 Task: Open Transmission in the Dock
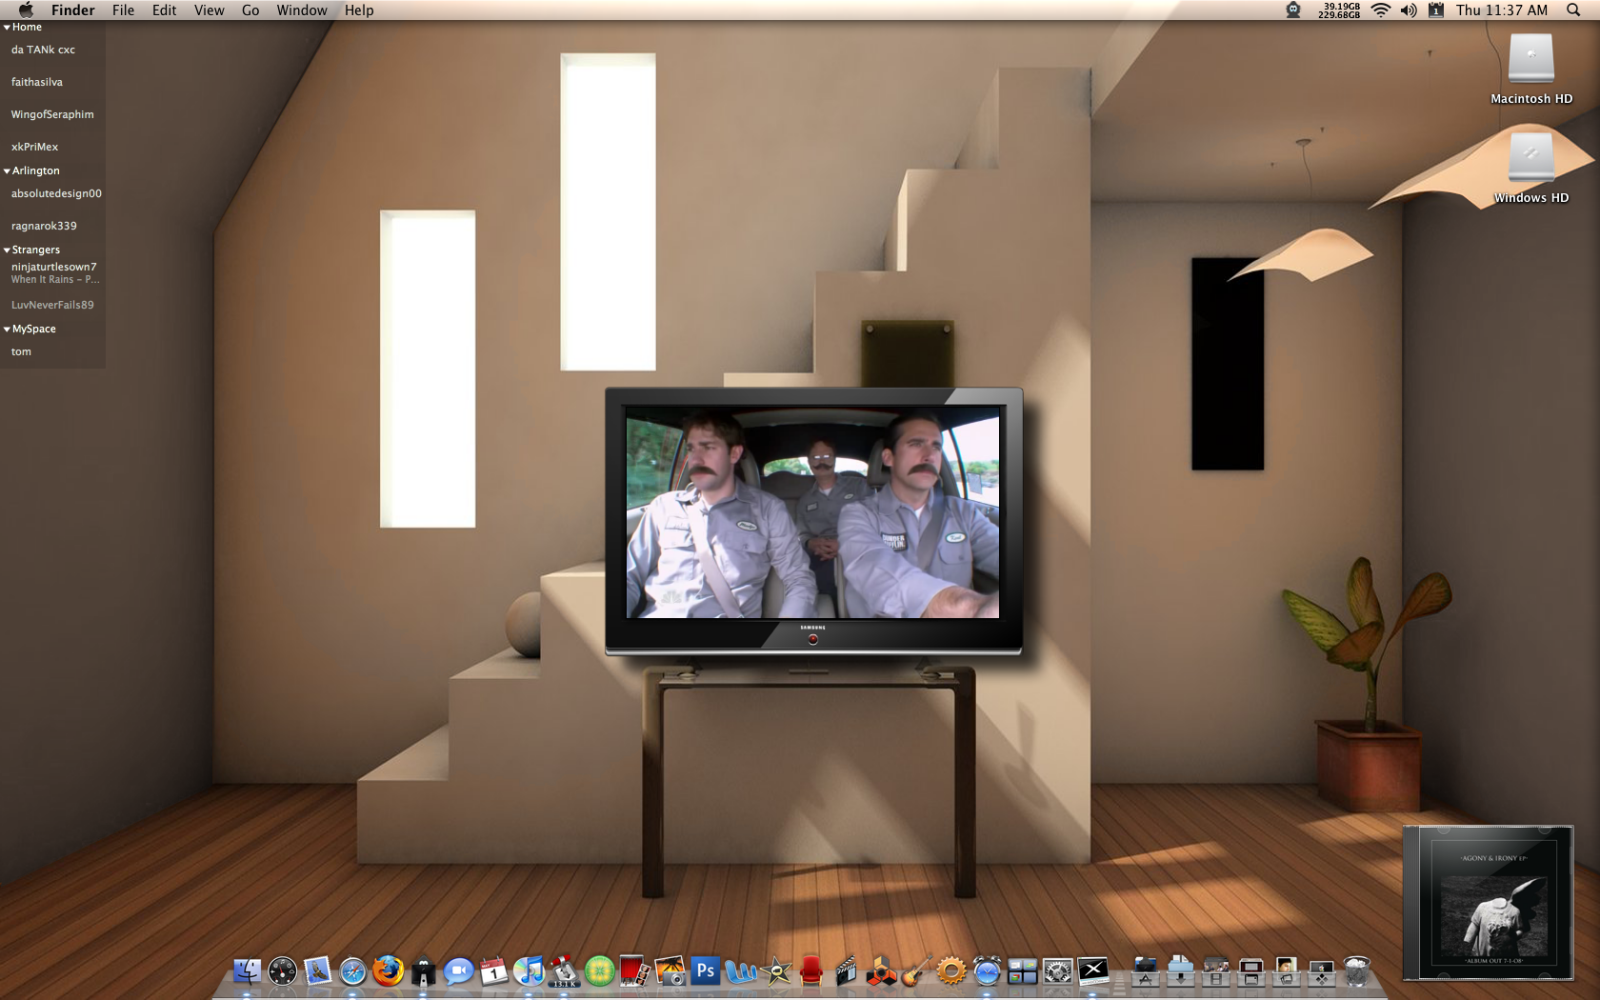coord(564,970)
